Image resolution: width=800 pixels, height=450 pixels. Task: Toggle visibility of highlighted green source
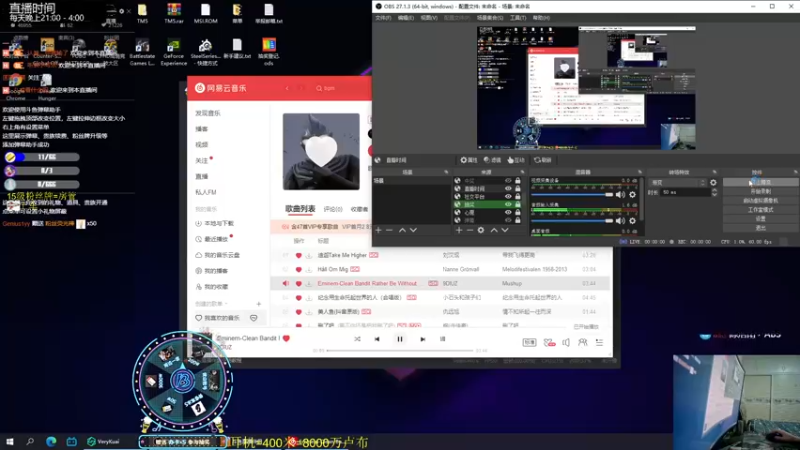coord(508,204)
